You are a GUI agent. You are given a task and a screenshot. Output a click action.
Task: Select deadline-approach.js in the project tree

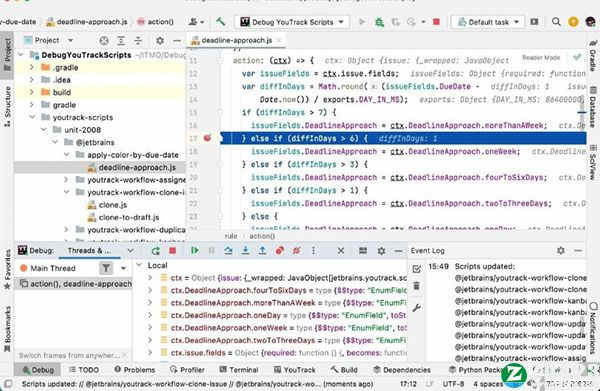(137, 167)
